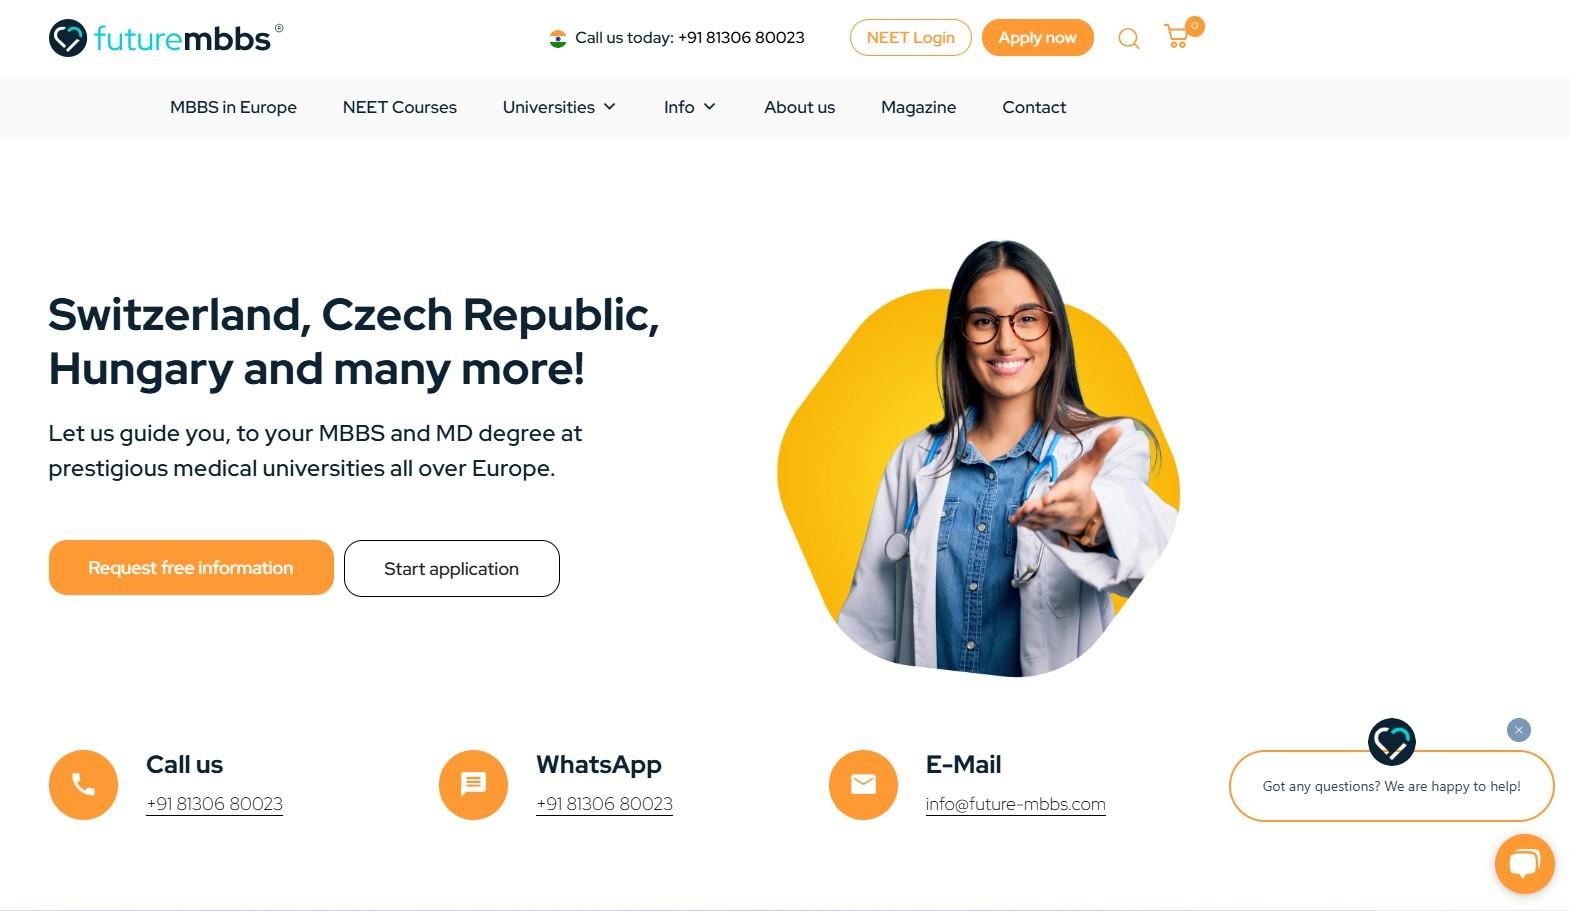Open the Magazine menu item
Screen dimensions: 1569x911
click(918, 107)
